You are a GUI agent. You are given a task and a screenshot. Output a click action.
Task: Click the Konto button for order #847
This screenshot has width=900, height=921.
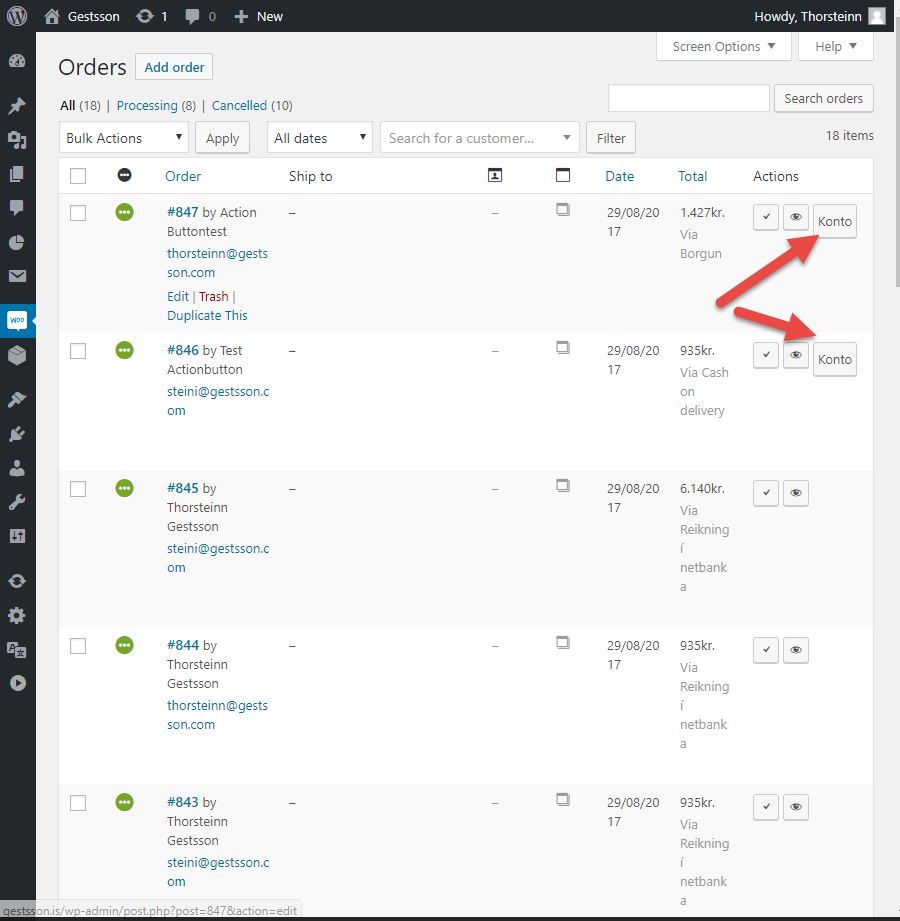(835, 221)
